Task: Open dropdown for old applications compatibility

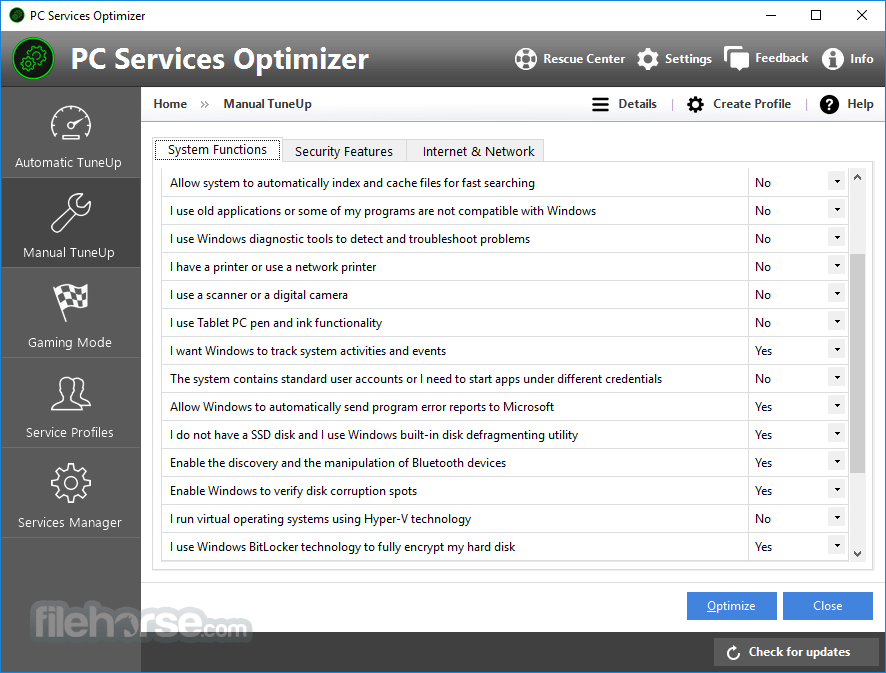Action: point(837,210)
